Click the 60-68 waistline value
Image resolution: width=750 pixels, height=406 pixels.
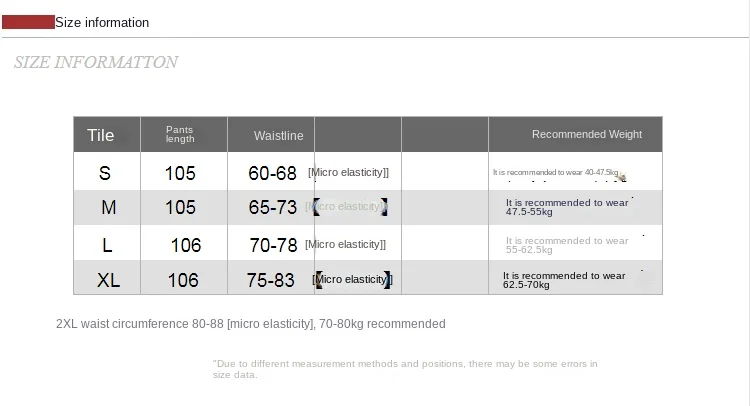(272, 173)
